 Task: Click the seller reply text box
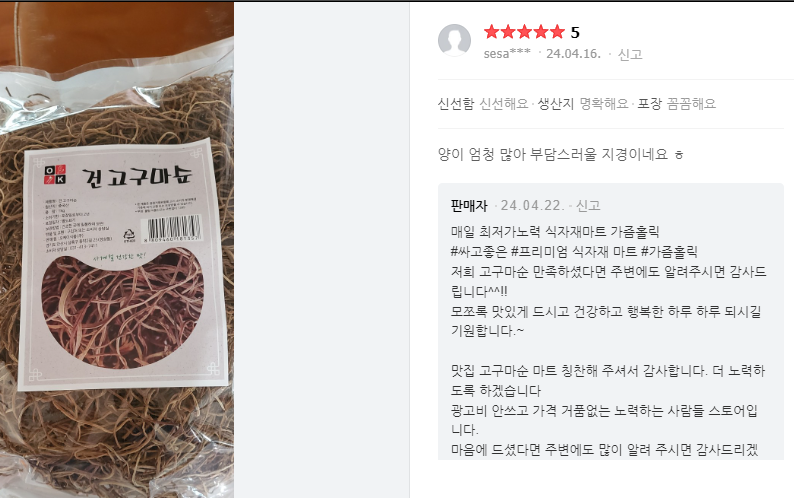pos(611,322)
